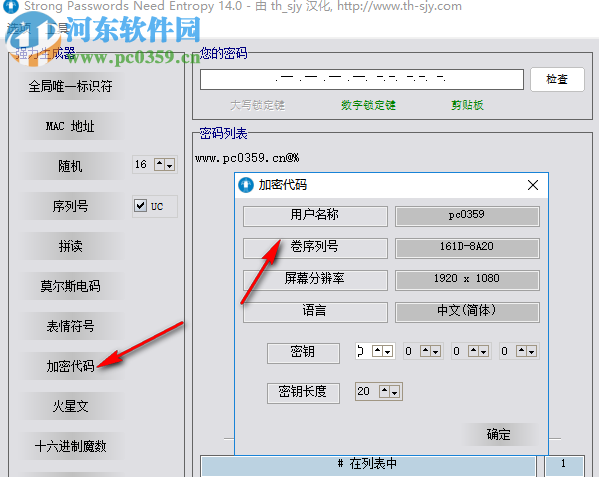
Task: Generate a MAC 地址 password
Action: [70, 126]
